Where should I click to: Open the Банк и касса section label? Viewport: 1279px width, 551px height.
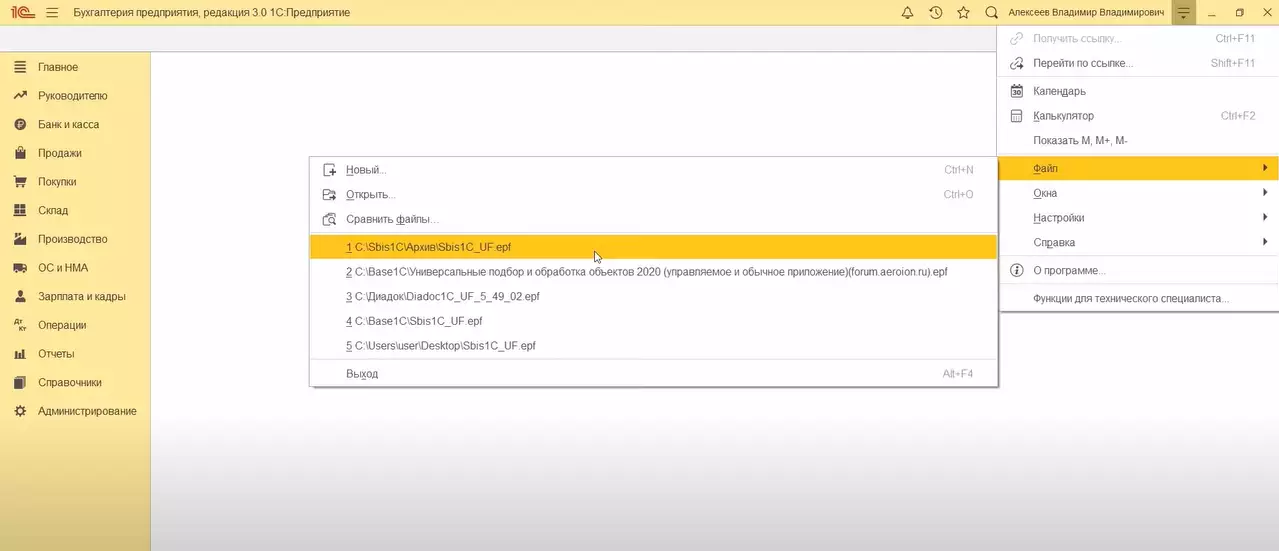(68, 125)
